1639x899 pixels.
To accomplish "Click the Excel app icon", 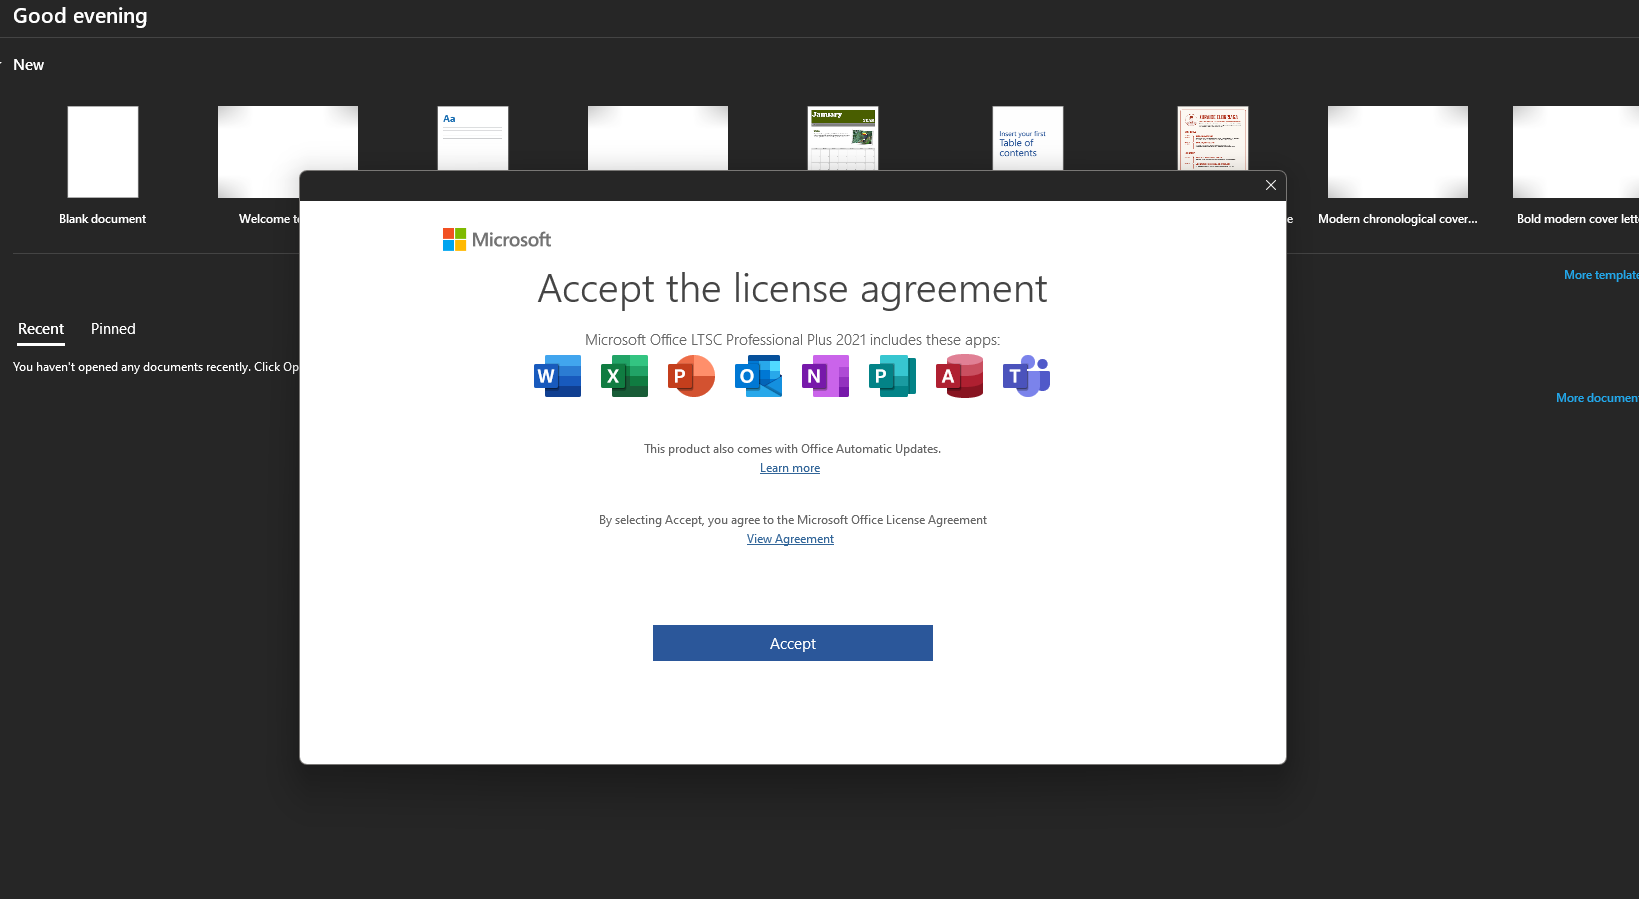I will click(x=624, y=376).
